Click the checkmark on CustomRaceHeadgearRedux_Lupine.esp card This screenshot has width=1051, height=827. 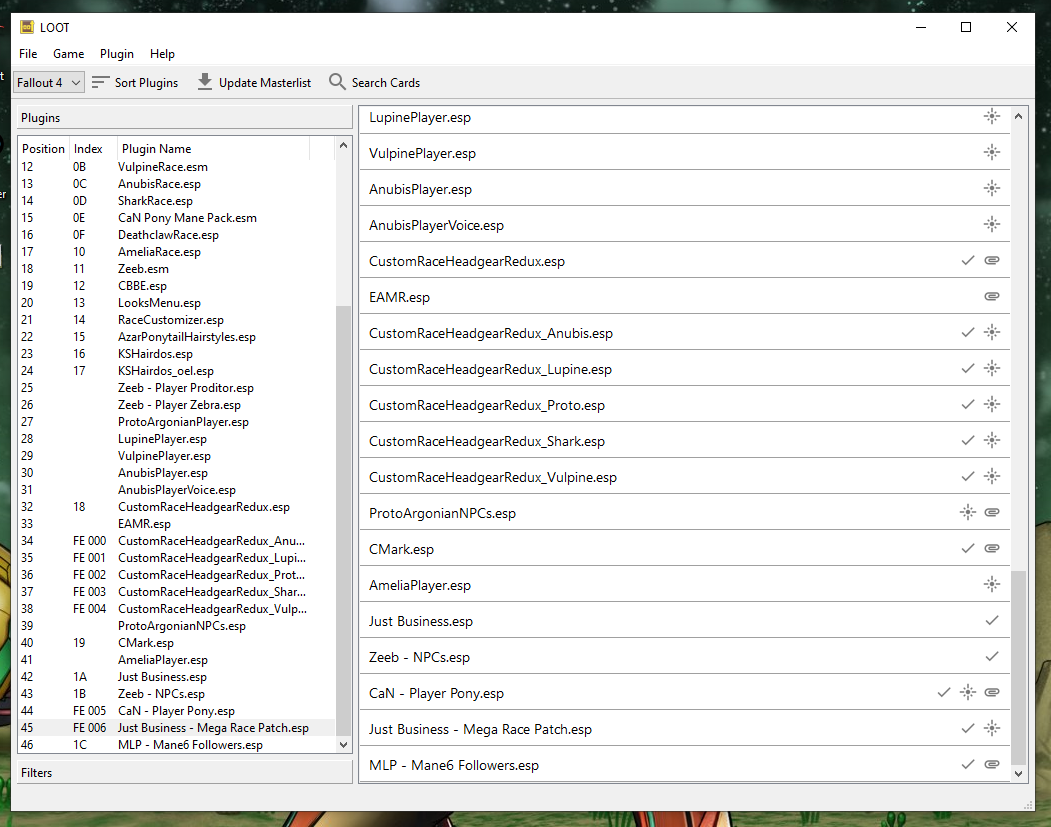point(968,369)
